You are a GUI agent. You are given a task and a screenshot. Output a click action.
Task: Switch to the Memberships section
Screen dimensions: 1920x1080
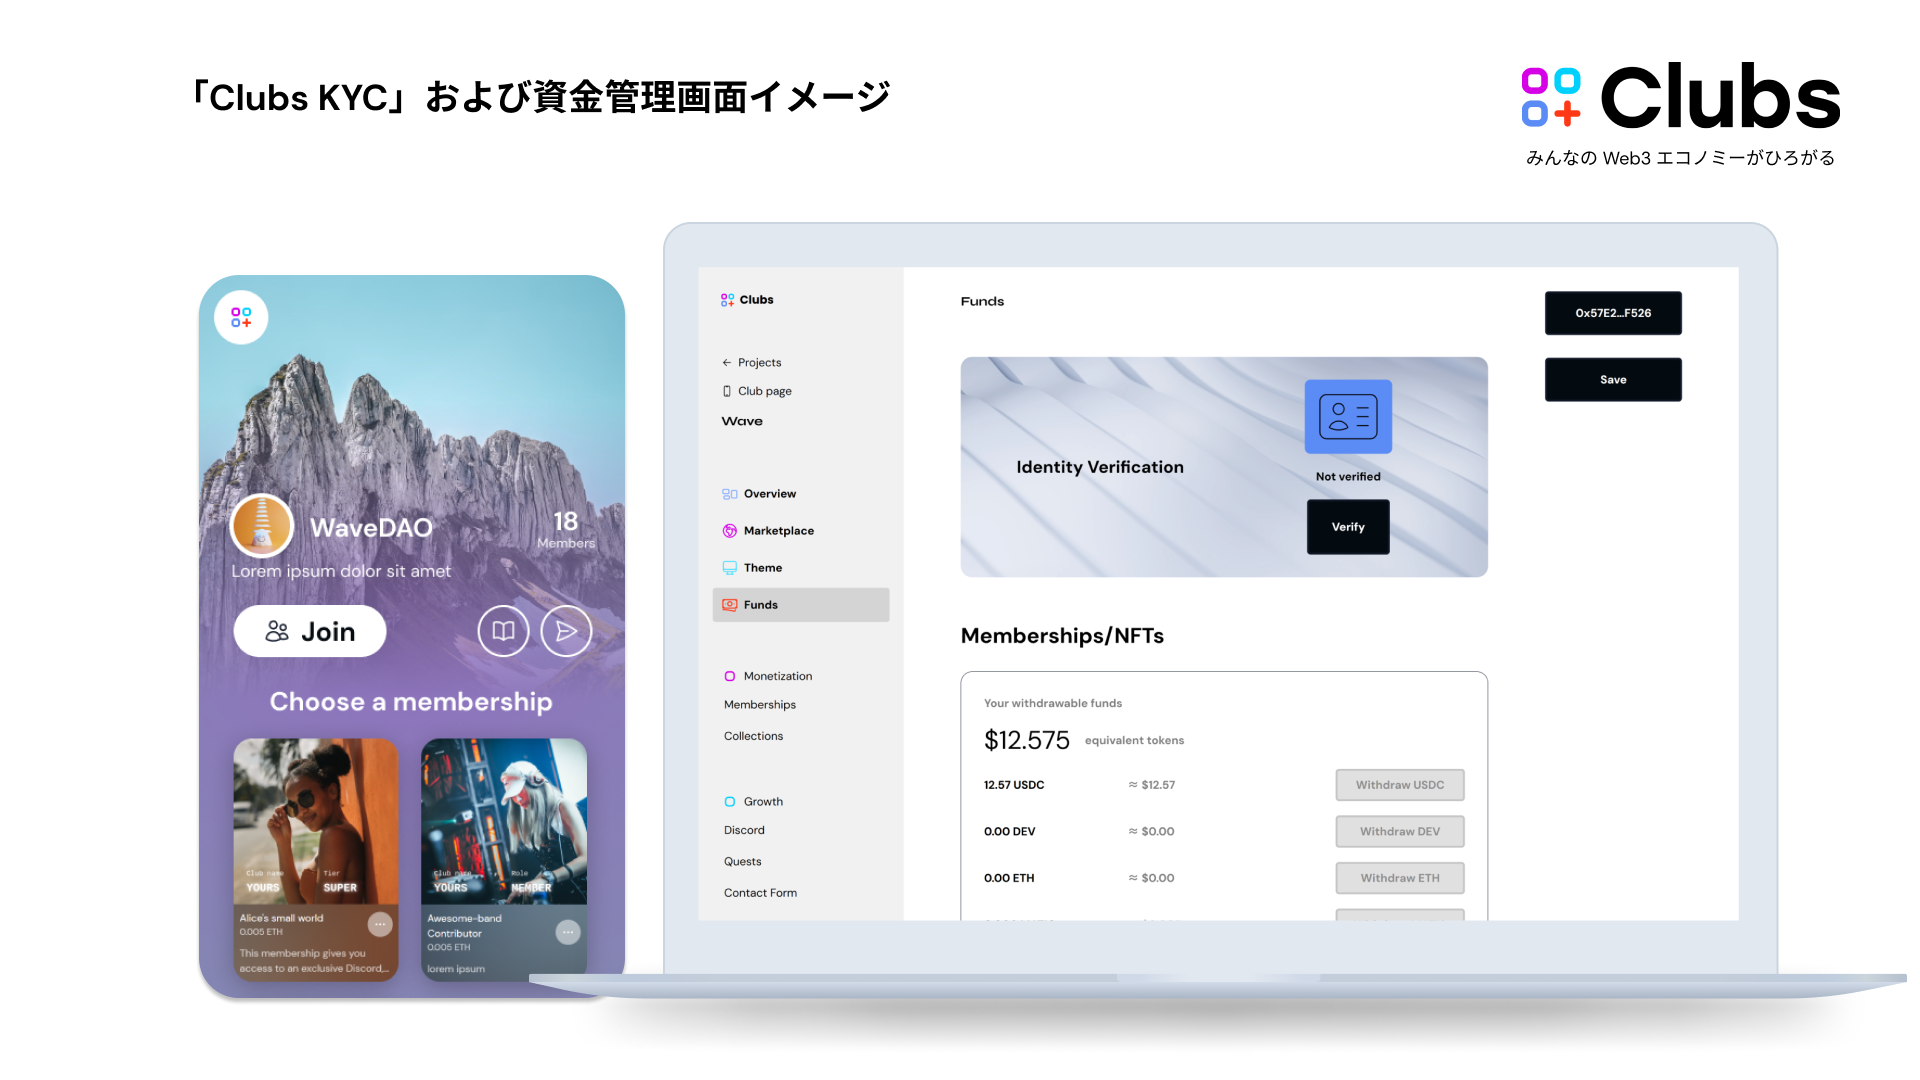click(759, 704)
